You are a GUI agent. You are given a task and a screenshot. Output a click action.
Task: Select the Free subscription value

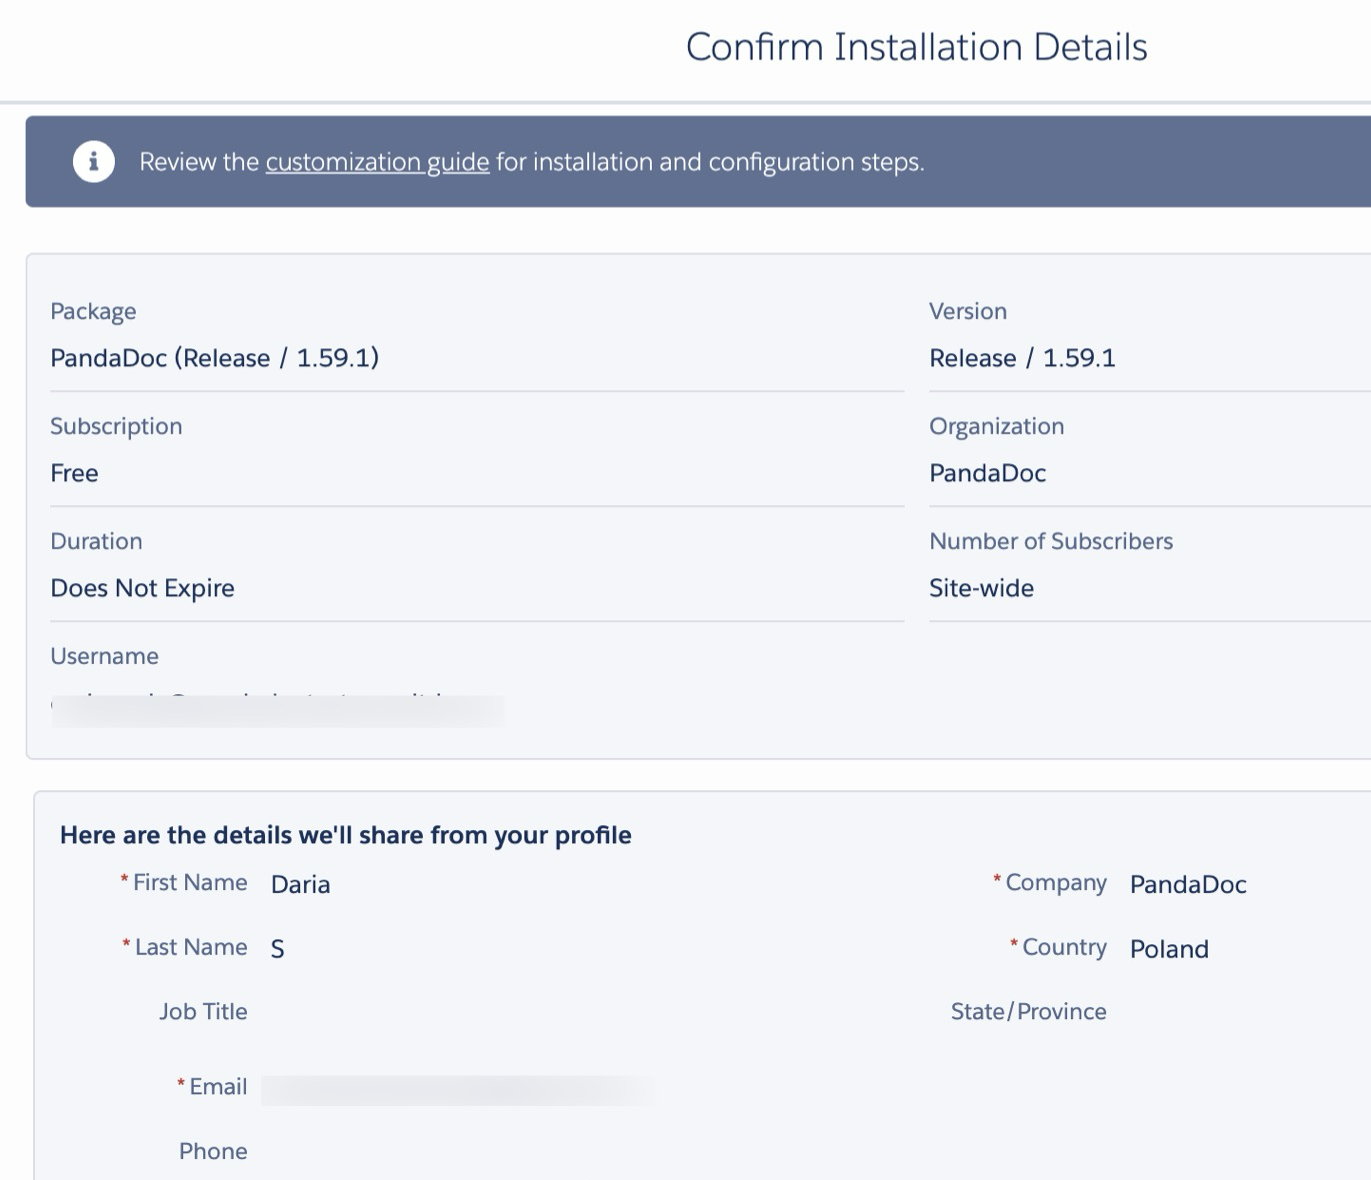click(74, 473)
